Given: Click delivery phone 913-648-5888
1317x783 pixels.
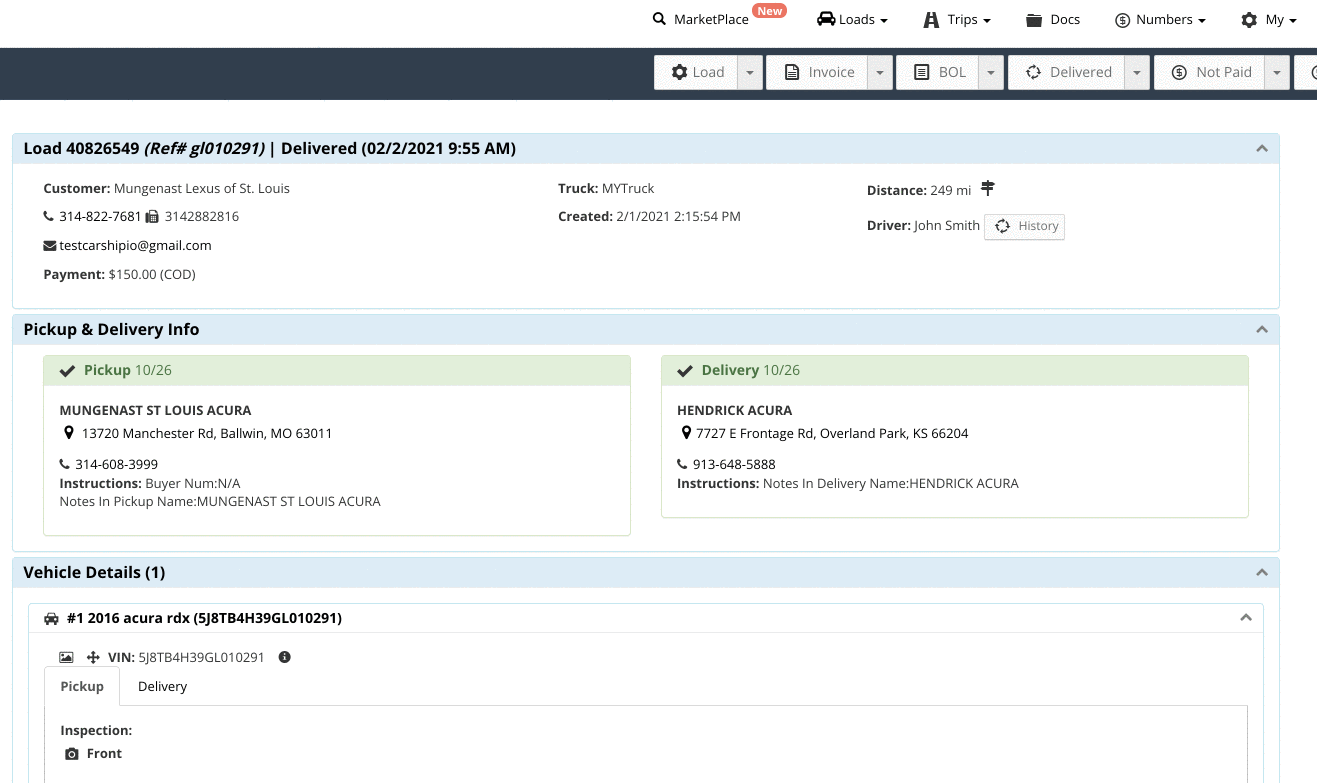Looking at the screenshot, I should click(x=734, y=464).
